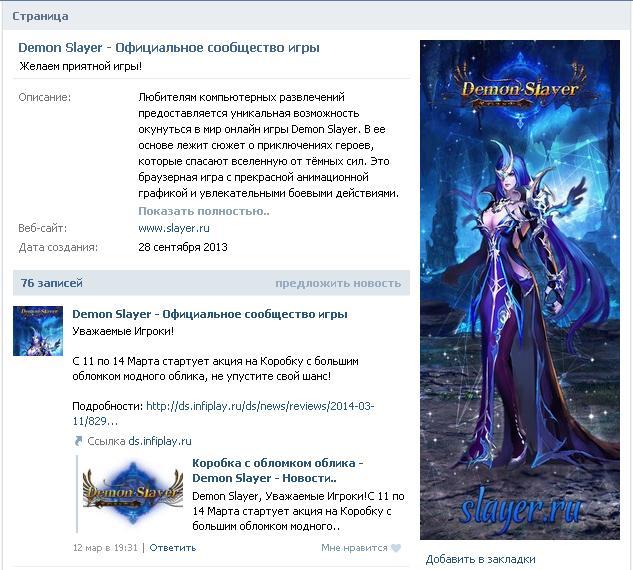Click link preview text starting 'Demon Slayer, Уважаемые Игроки!'

[298, 511]
